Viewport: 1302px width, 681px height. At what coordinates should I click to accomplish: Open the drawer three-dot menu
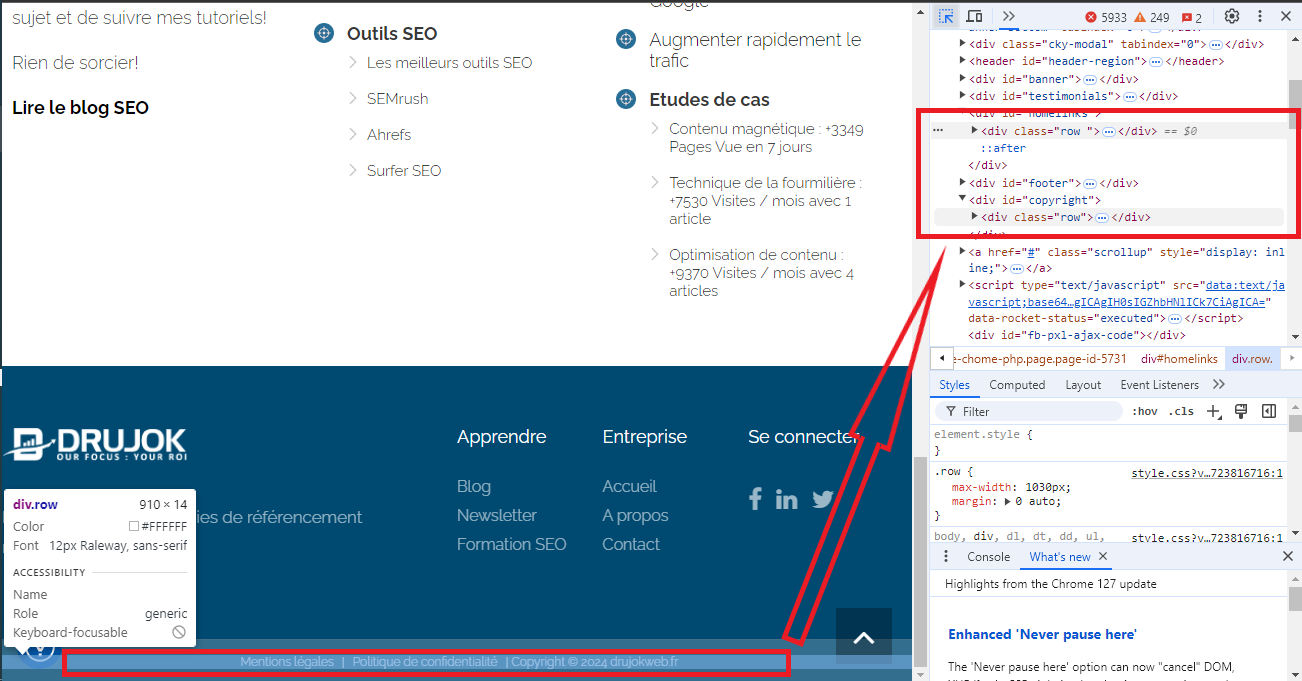pyautogui.click(x=946, y=557)
